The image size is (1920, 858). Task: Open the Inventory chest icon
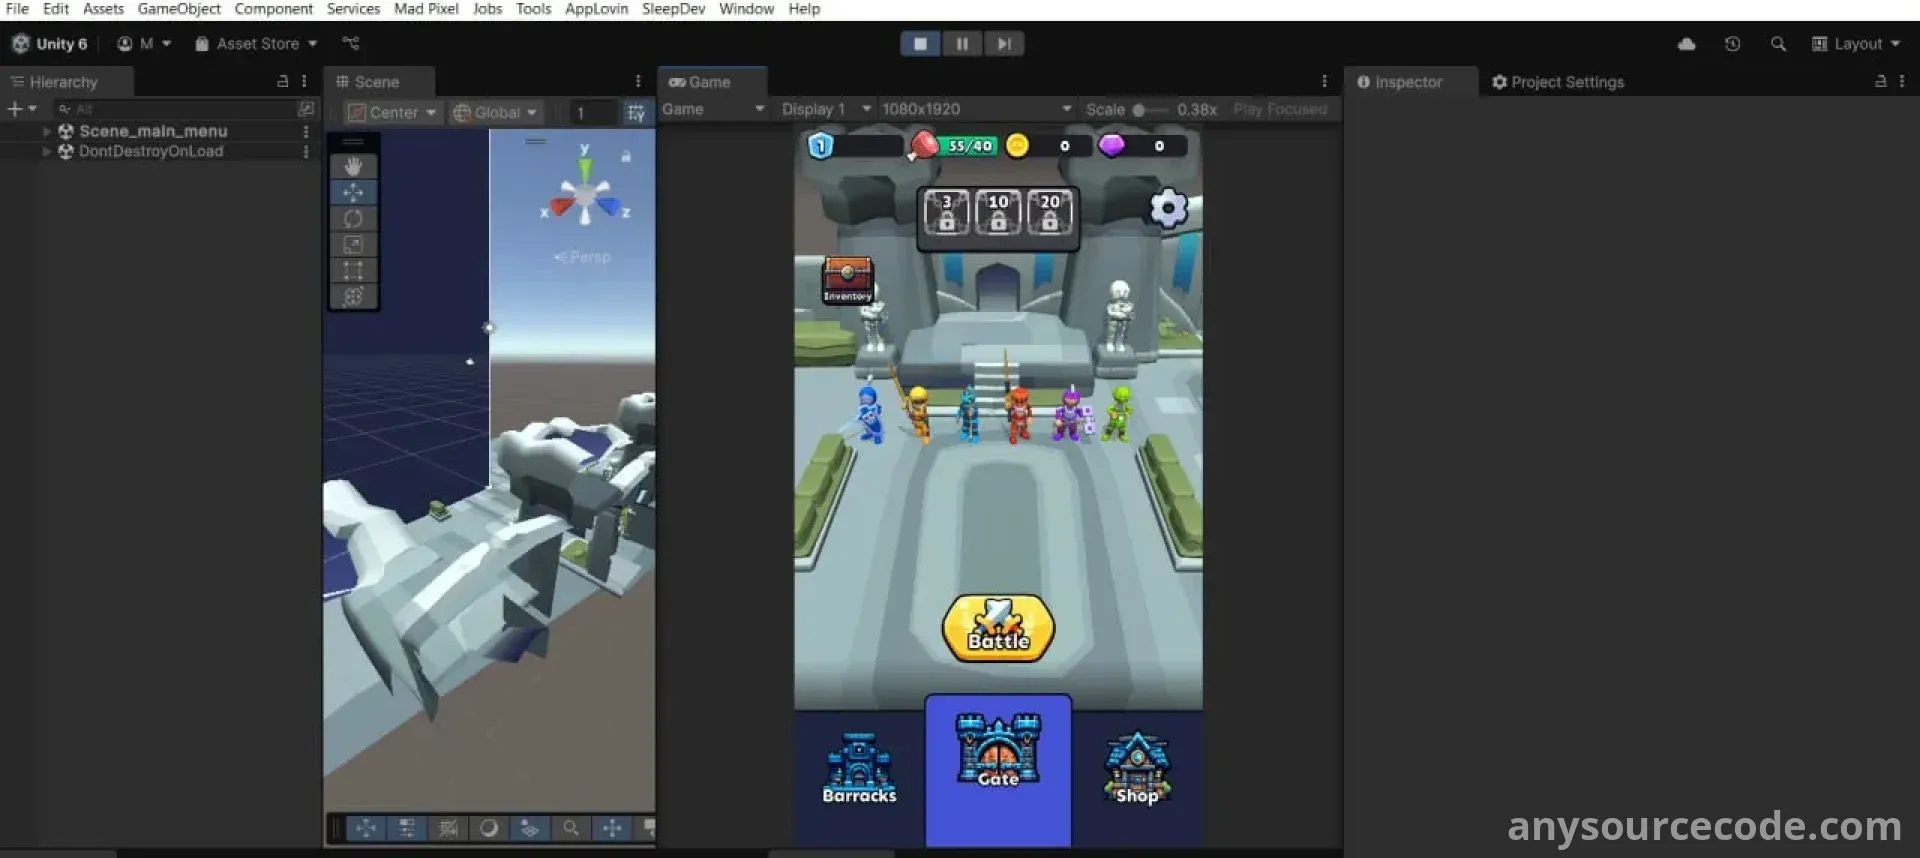pyautogui.click(x=847, y=278)
